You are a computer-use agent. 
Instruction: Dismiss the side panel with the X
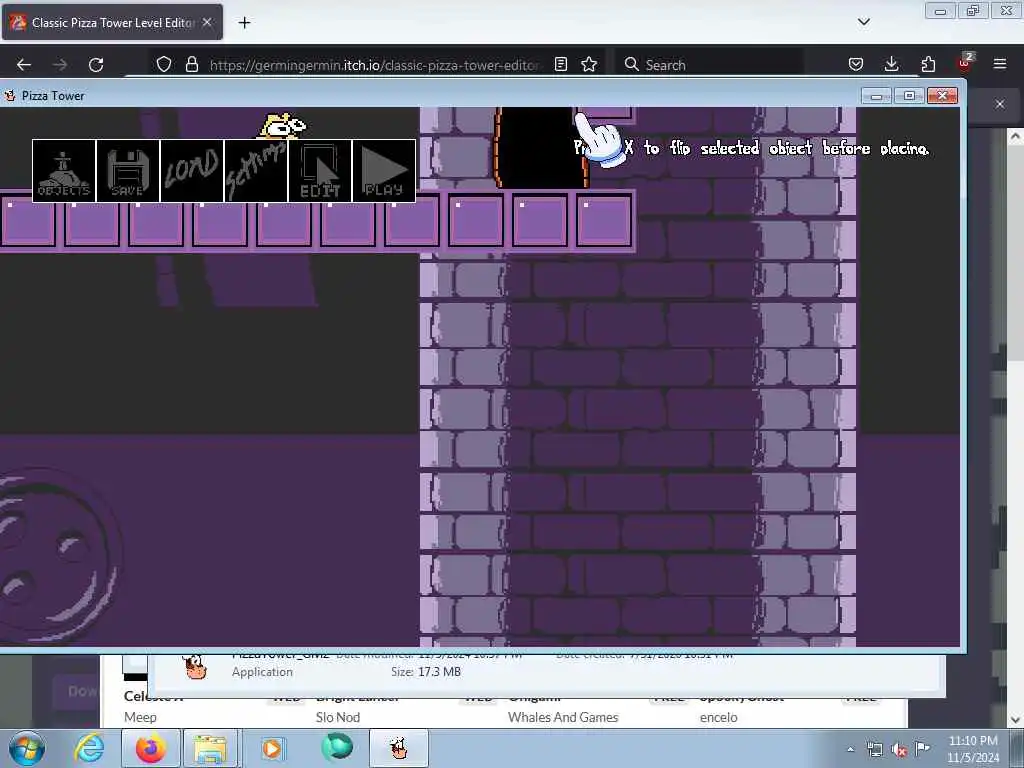[1000, 104]
